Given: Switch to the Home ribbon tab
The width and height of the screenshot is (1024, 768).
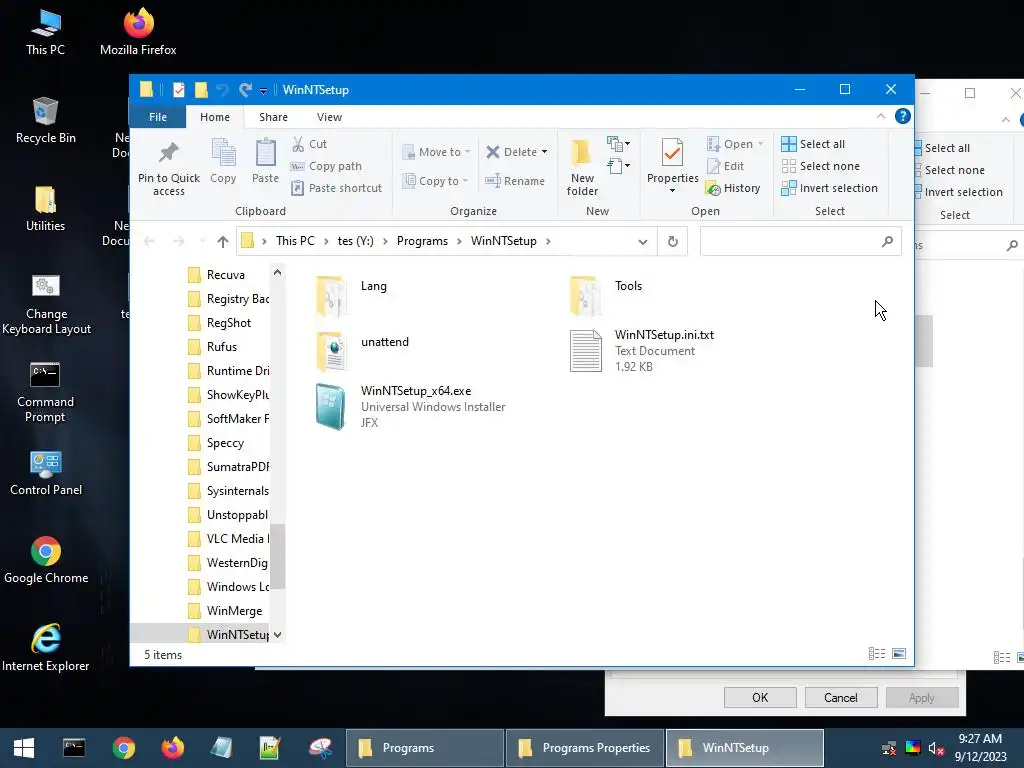Looking at the screenshot, I should 215,117.
